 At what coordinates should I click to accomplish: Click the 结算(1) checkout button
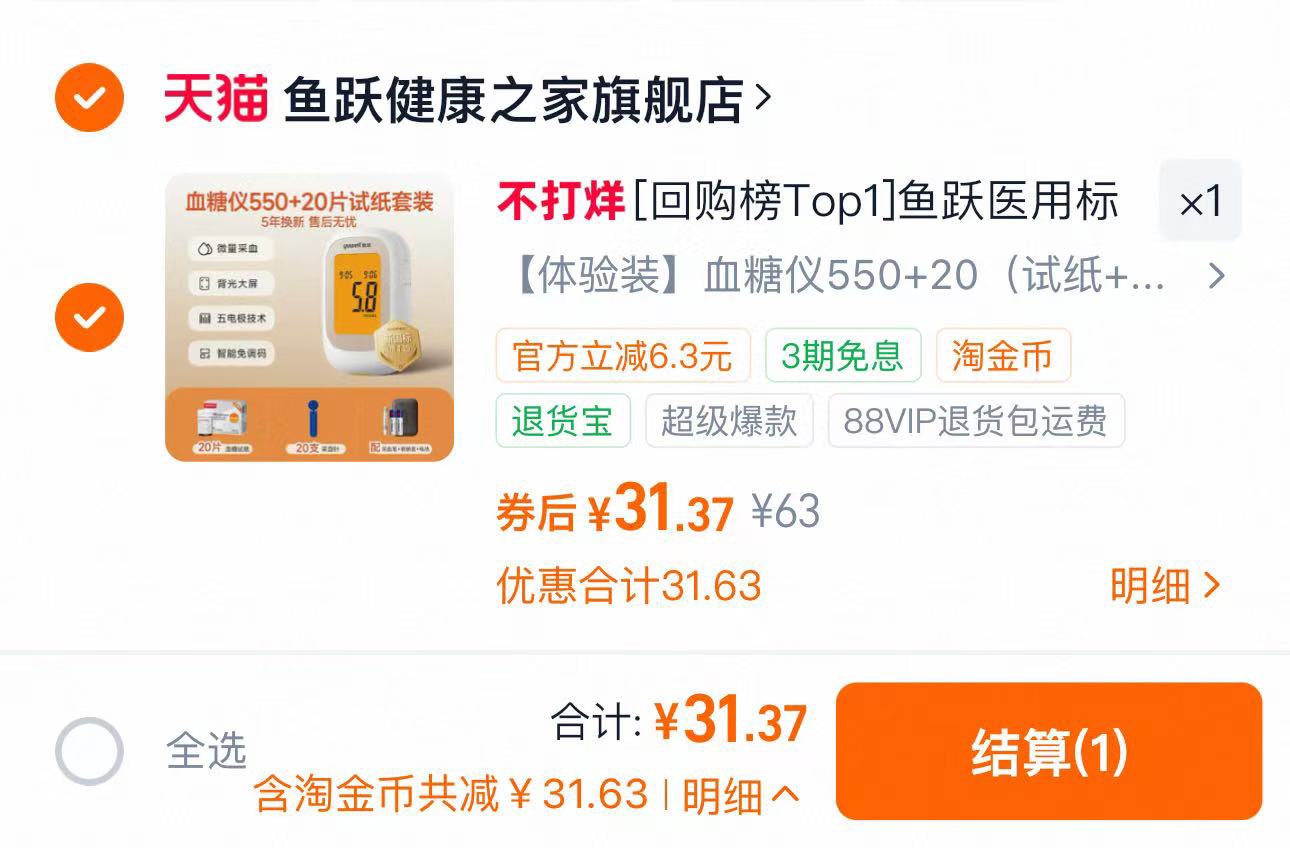(x=1049, y=751)
